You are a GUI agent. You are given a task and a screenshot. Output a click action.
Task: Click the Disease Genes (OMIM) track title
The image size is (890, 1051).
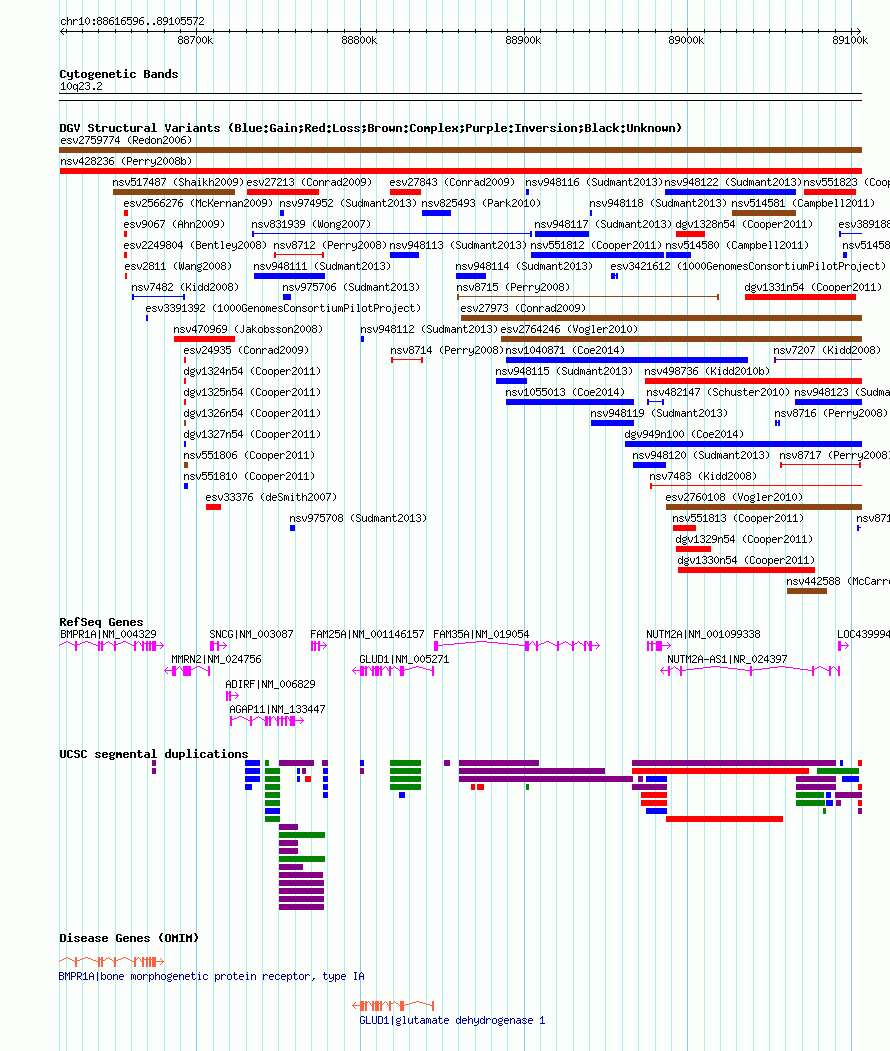[x=129, y=938]
